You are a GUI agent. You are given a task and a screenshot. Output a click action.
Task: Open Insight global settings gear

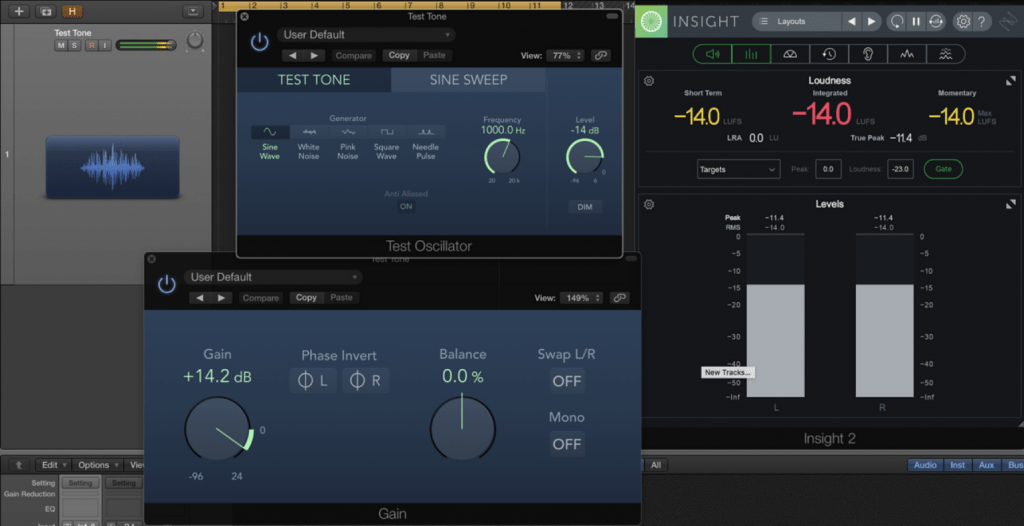pyautogui.click(x=963, y=21)
